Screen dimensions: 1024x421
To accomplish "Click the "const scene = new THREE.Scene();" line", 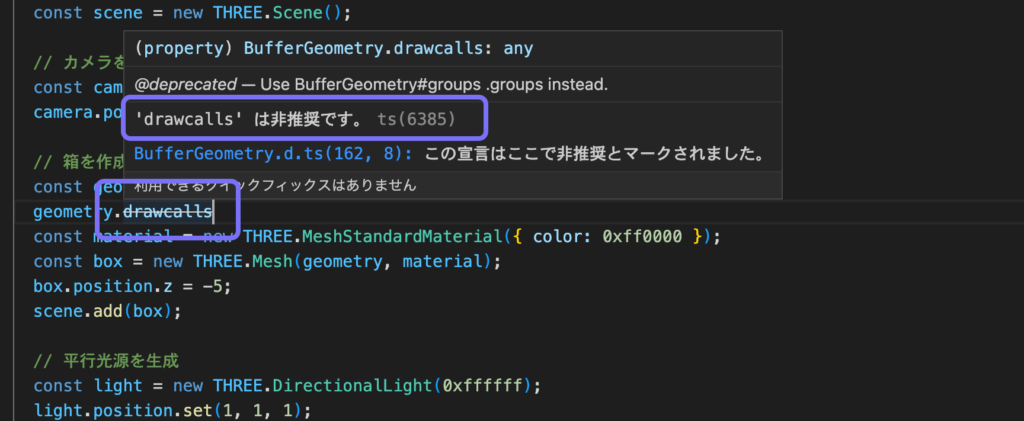I will click(x=192, y=12).
